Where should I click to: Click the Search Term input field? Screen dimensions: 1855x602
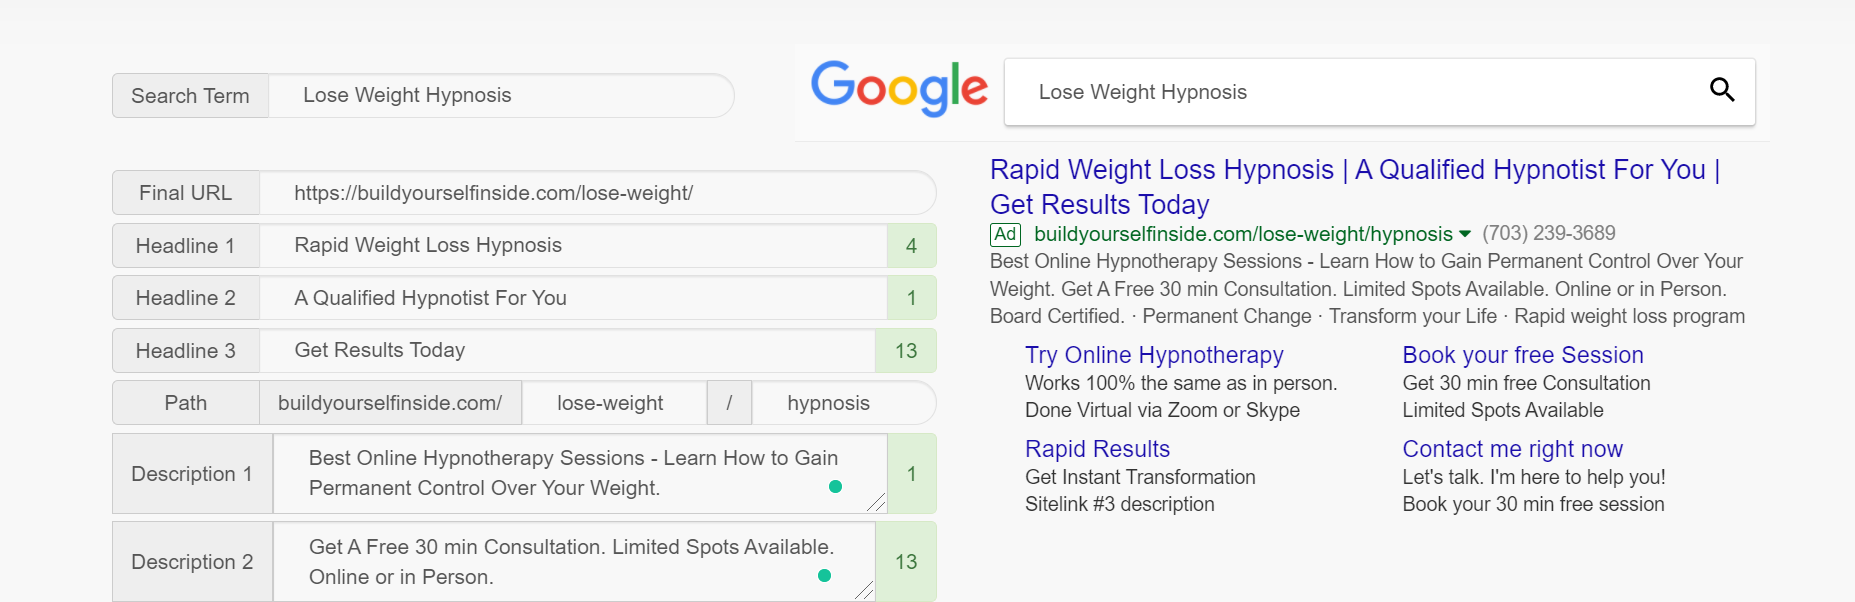pos(500,96)
